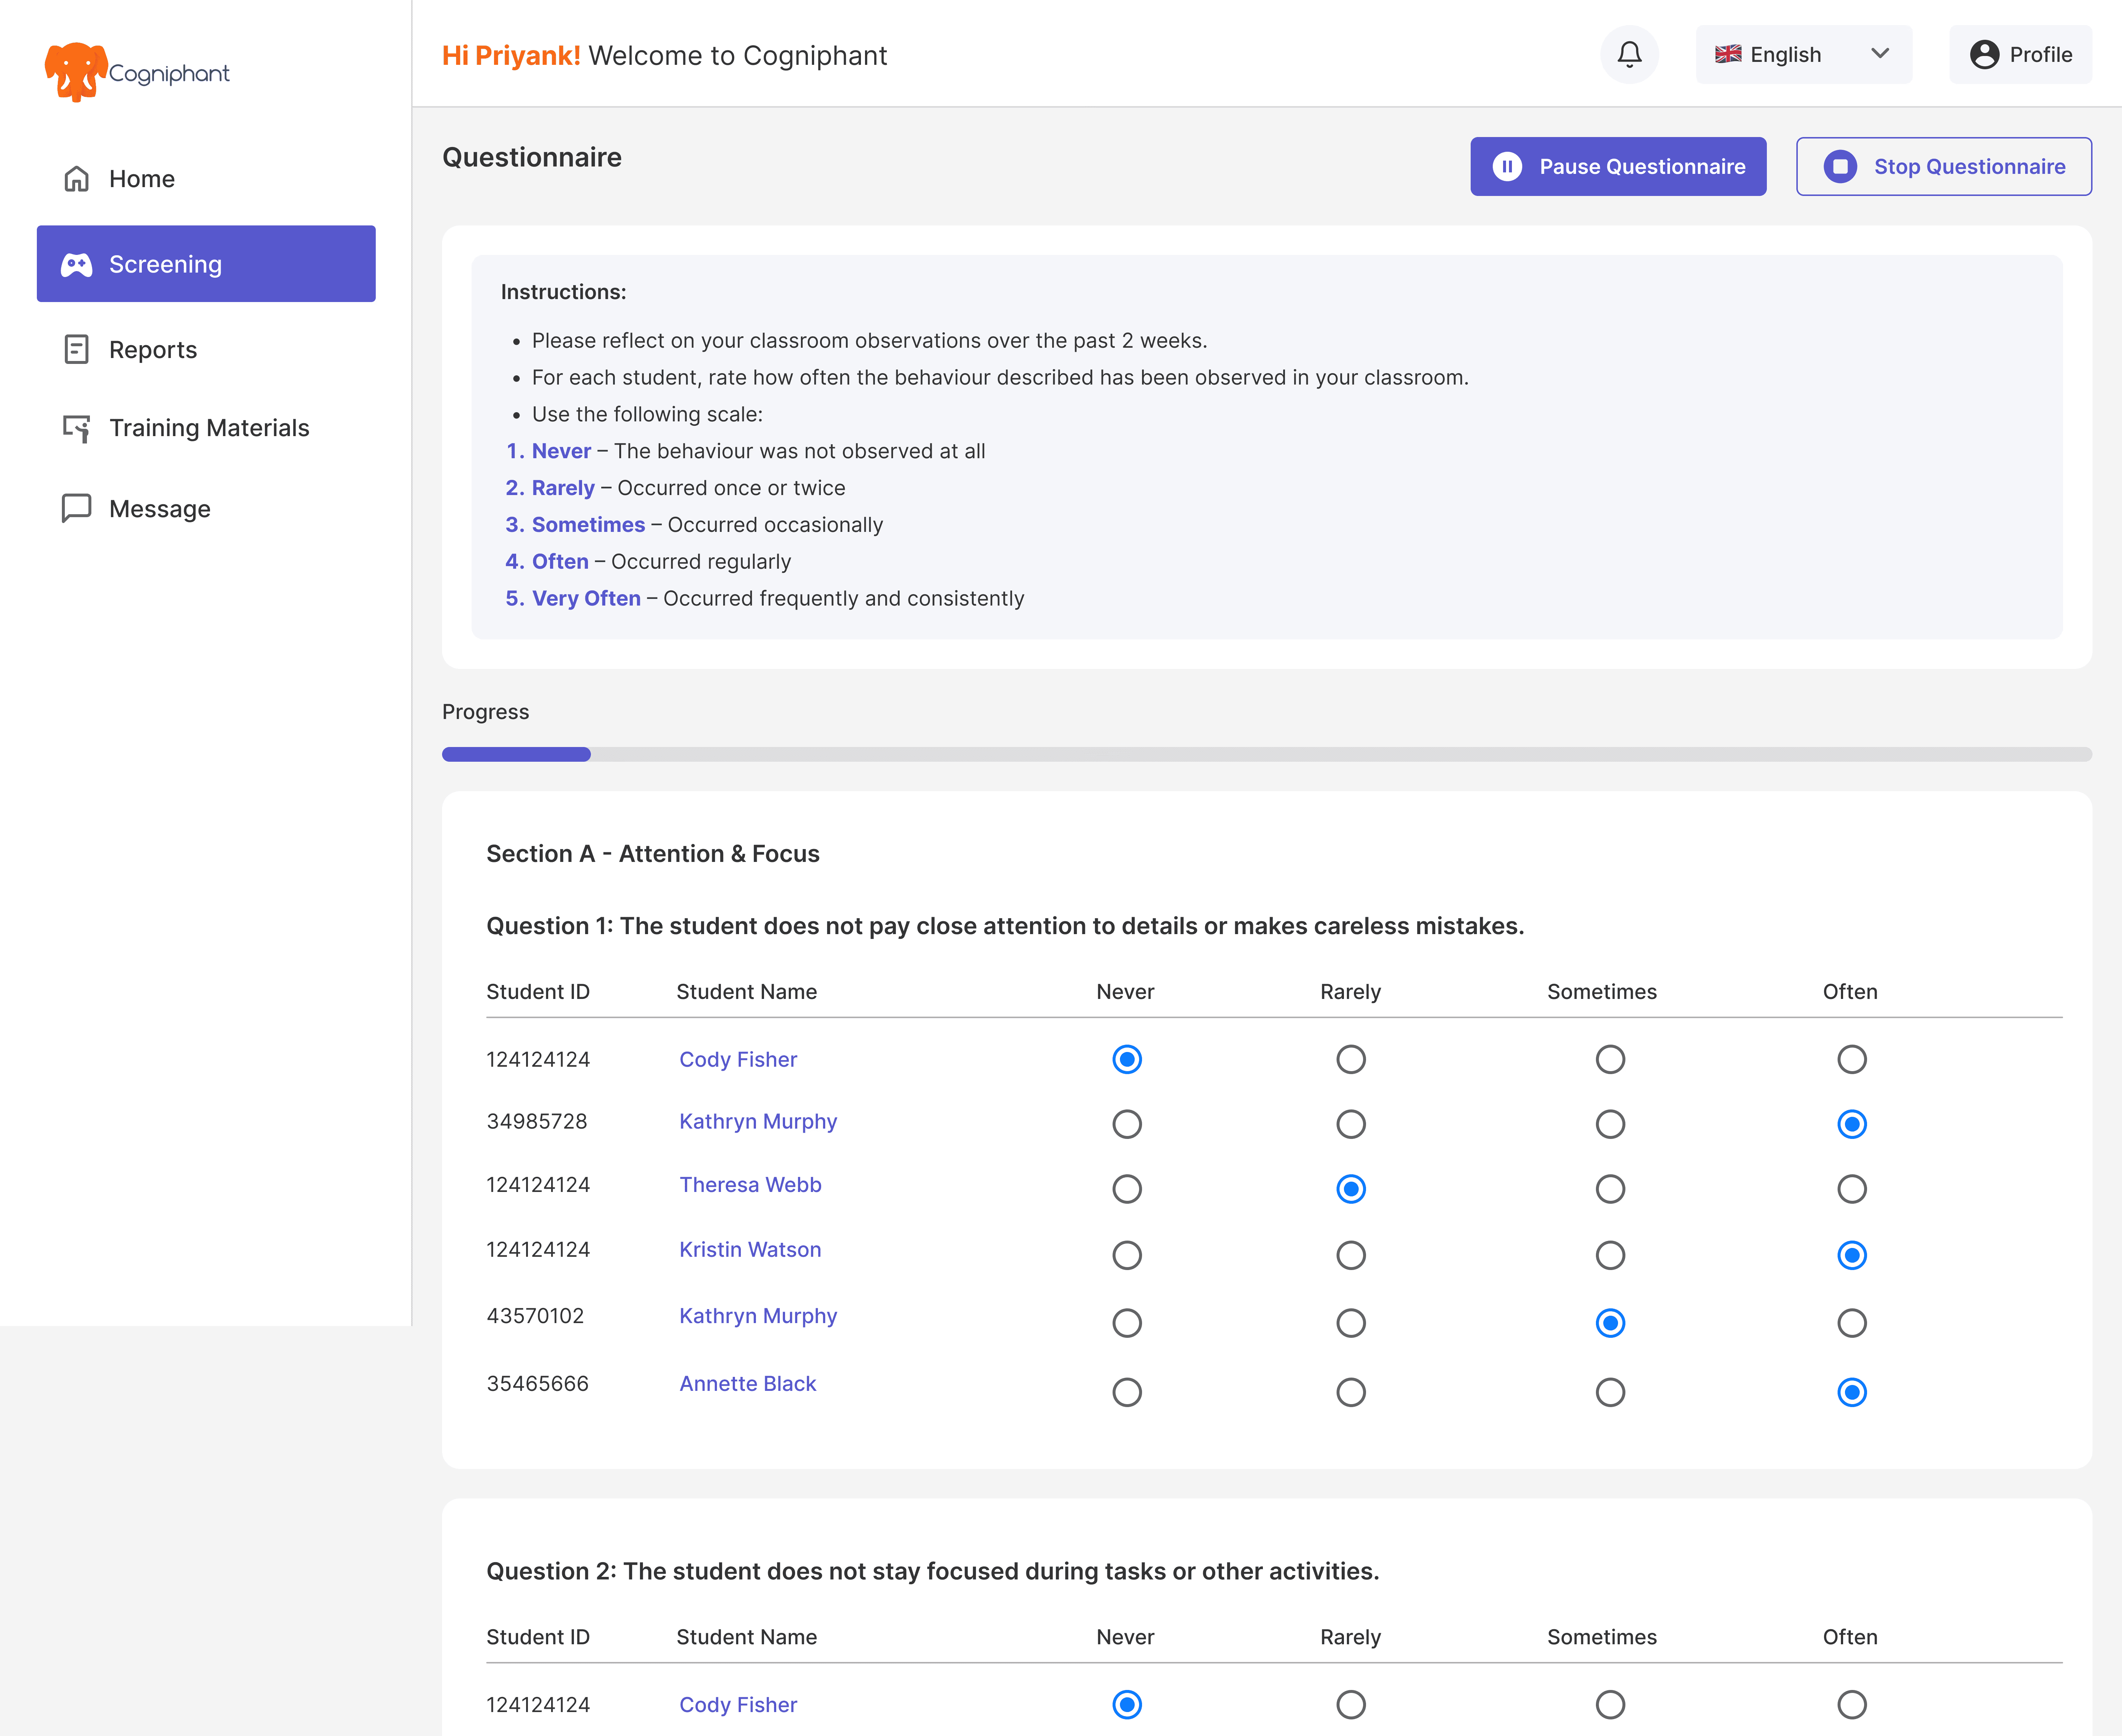This screenshot has height=1736, width=2122.
Task: Go to Training Materials section
Action: [x=209, y=428]
